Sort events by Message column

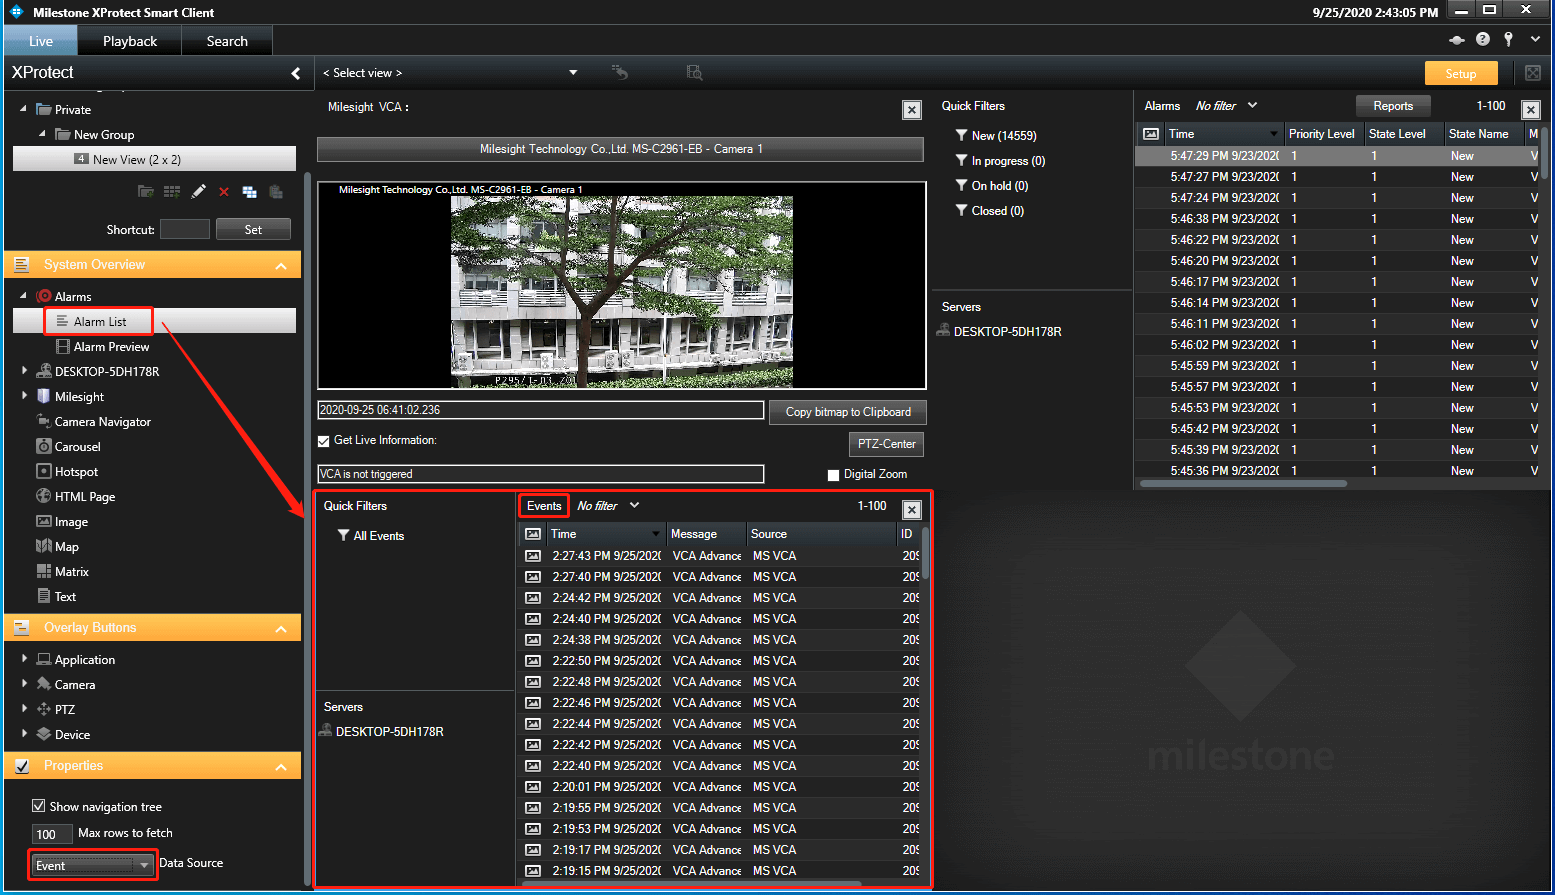(706, 534)
